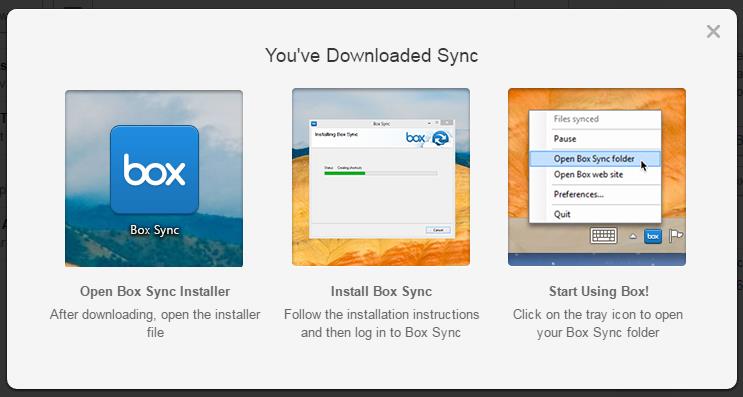This screenshot has width=743, height=397.
Task: Click the text After downloading, open the installer file
Action: tap(155, 323)
